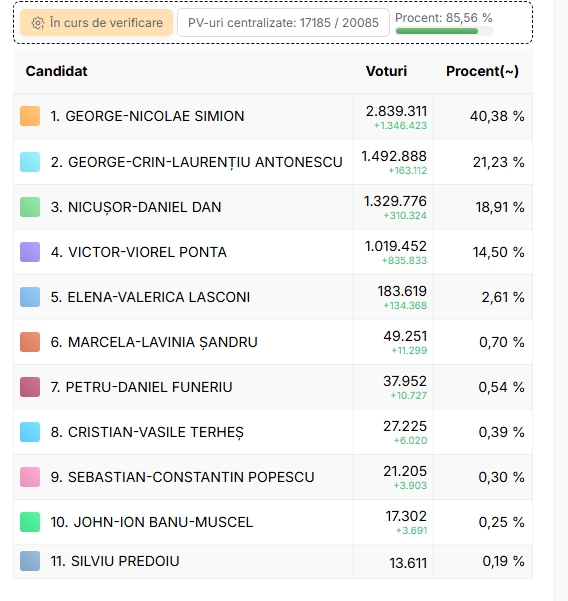
Task: Click the PV-uri centralizate counter box
Action: pyautogui.click(x=283, y=23)
